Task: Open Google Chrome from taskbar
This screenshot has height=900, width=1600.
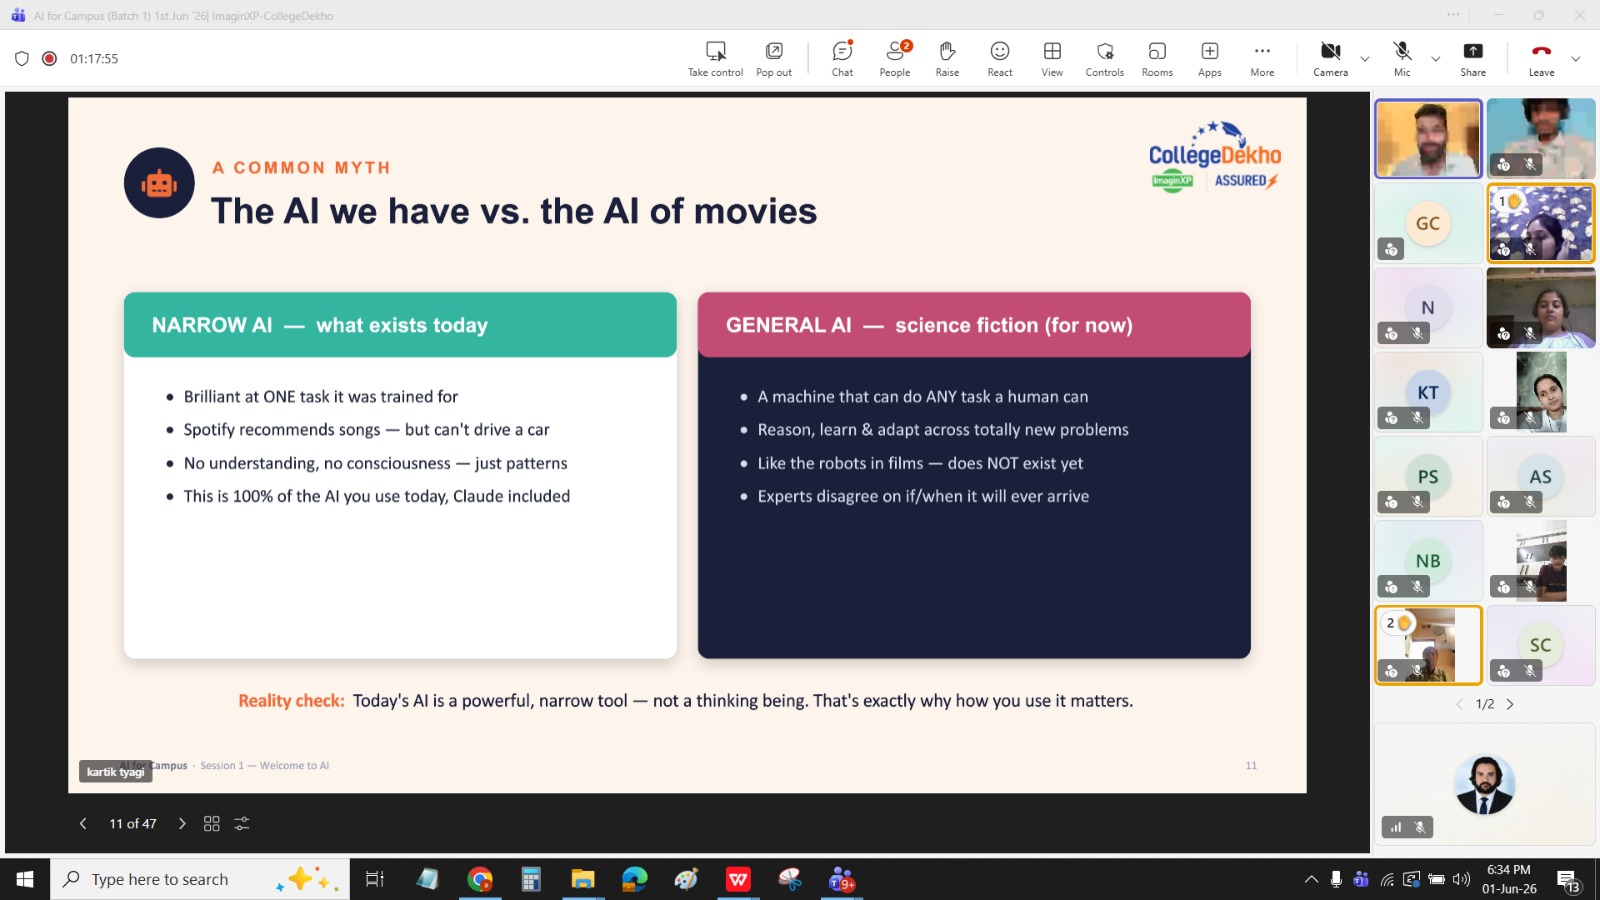Action: pyautogui.click(x=480, y=879)
